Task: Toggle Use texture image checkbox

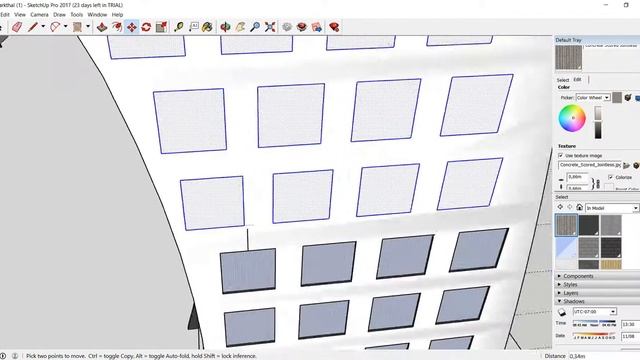Action: tap(561, 156)
